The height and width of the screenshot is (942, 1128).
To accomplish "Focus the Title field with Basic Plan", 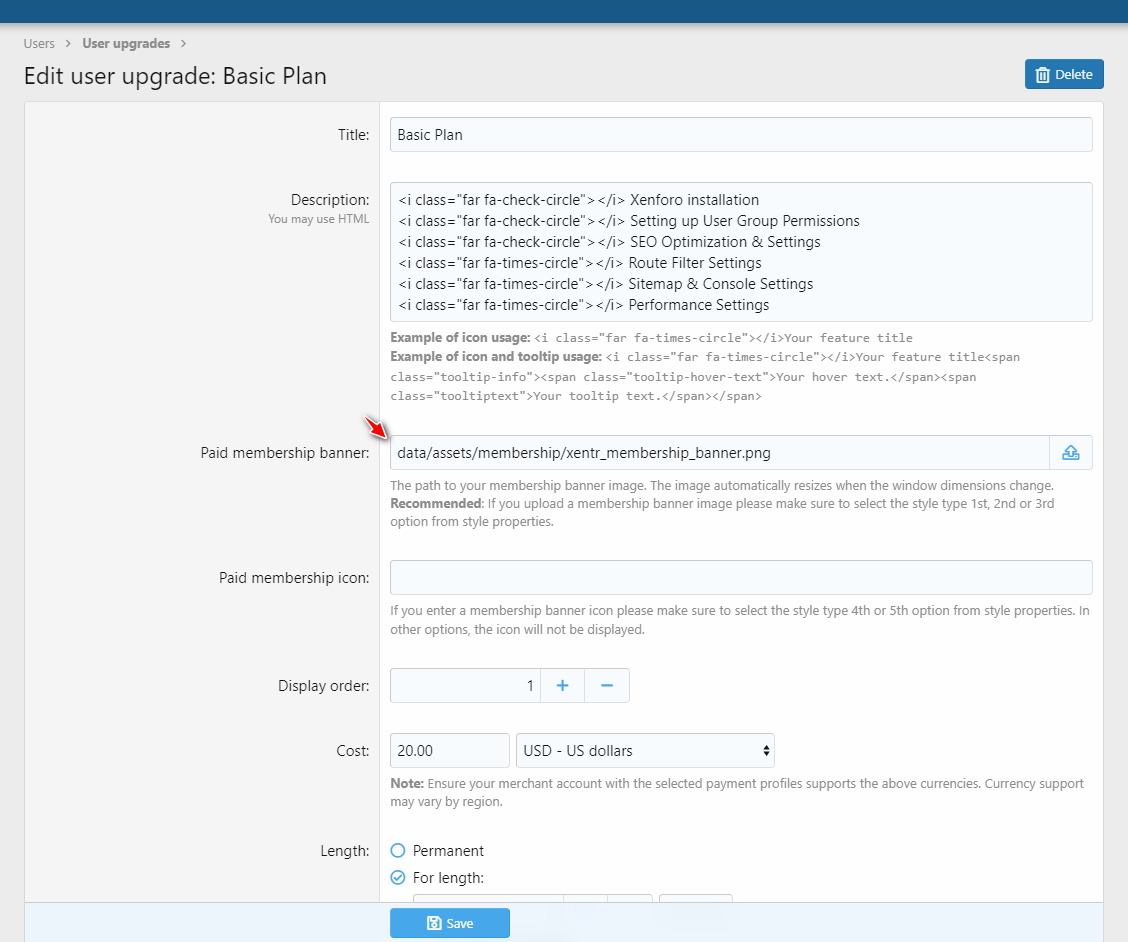I will coord(740,135).
